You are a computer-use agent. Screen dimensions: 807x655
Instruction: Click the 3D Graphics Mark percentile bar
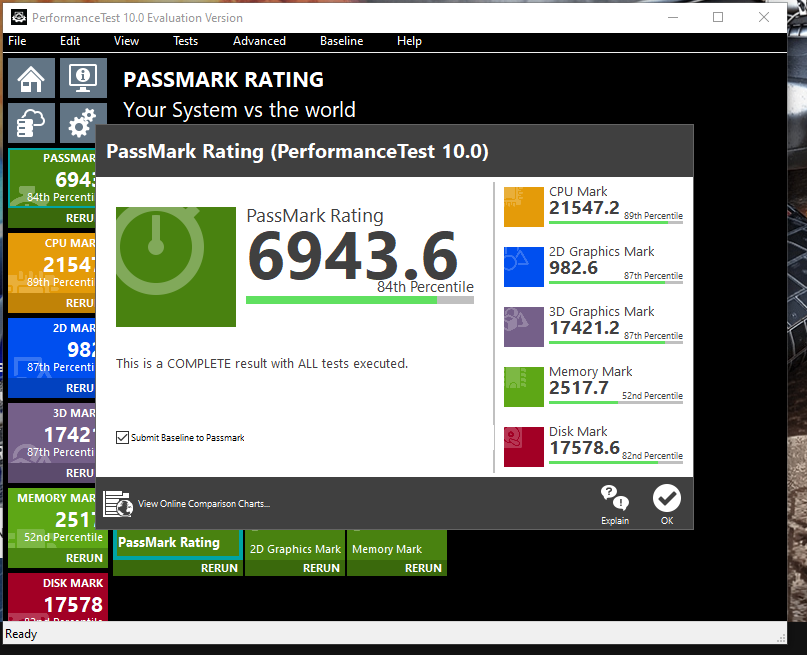tap(616, 342)
